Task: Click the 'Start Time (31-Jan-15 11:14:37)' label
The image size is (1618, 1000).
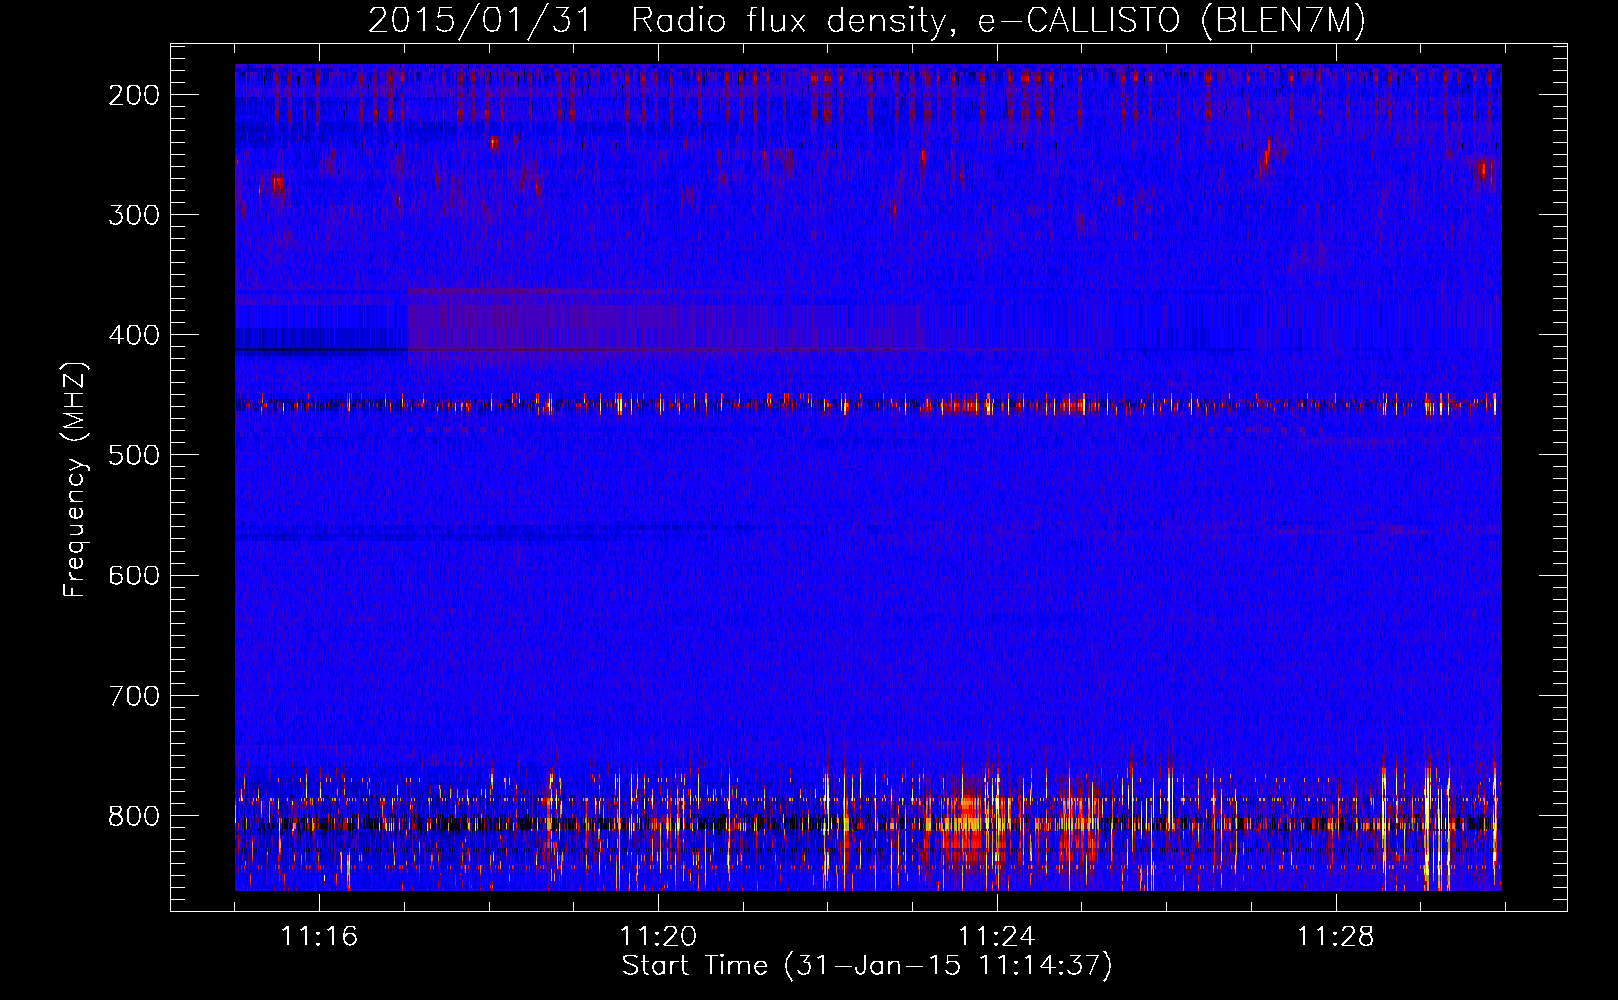Action: pos(866,966)
